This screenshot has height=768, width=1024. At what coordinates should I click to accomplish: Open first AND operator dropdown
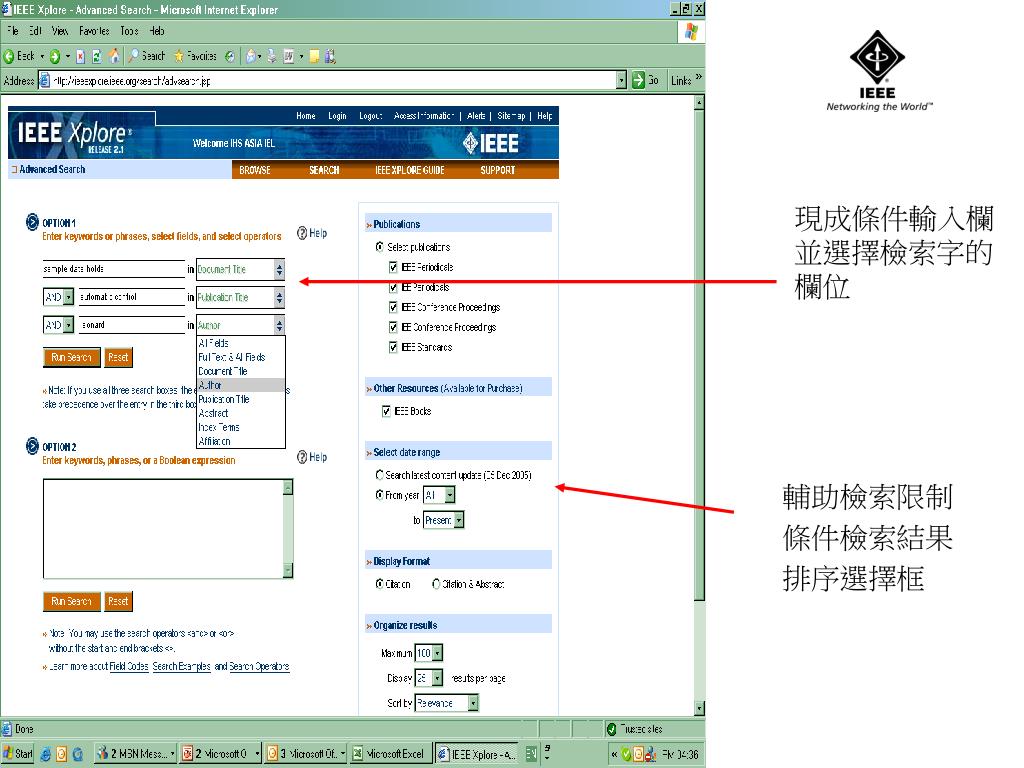[58, 297]
